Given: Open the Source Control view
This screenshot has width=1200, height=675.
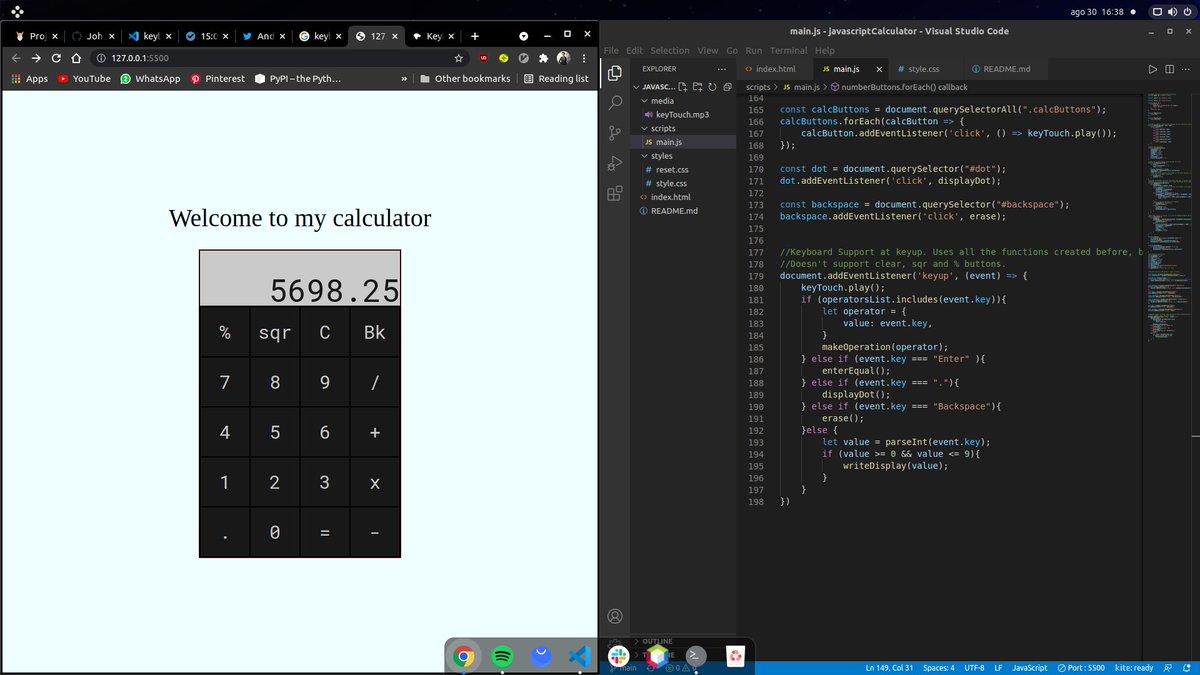Looking at the screenshot, I should pos(616,133).
